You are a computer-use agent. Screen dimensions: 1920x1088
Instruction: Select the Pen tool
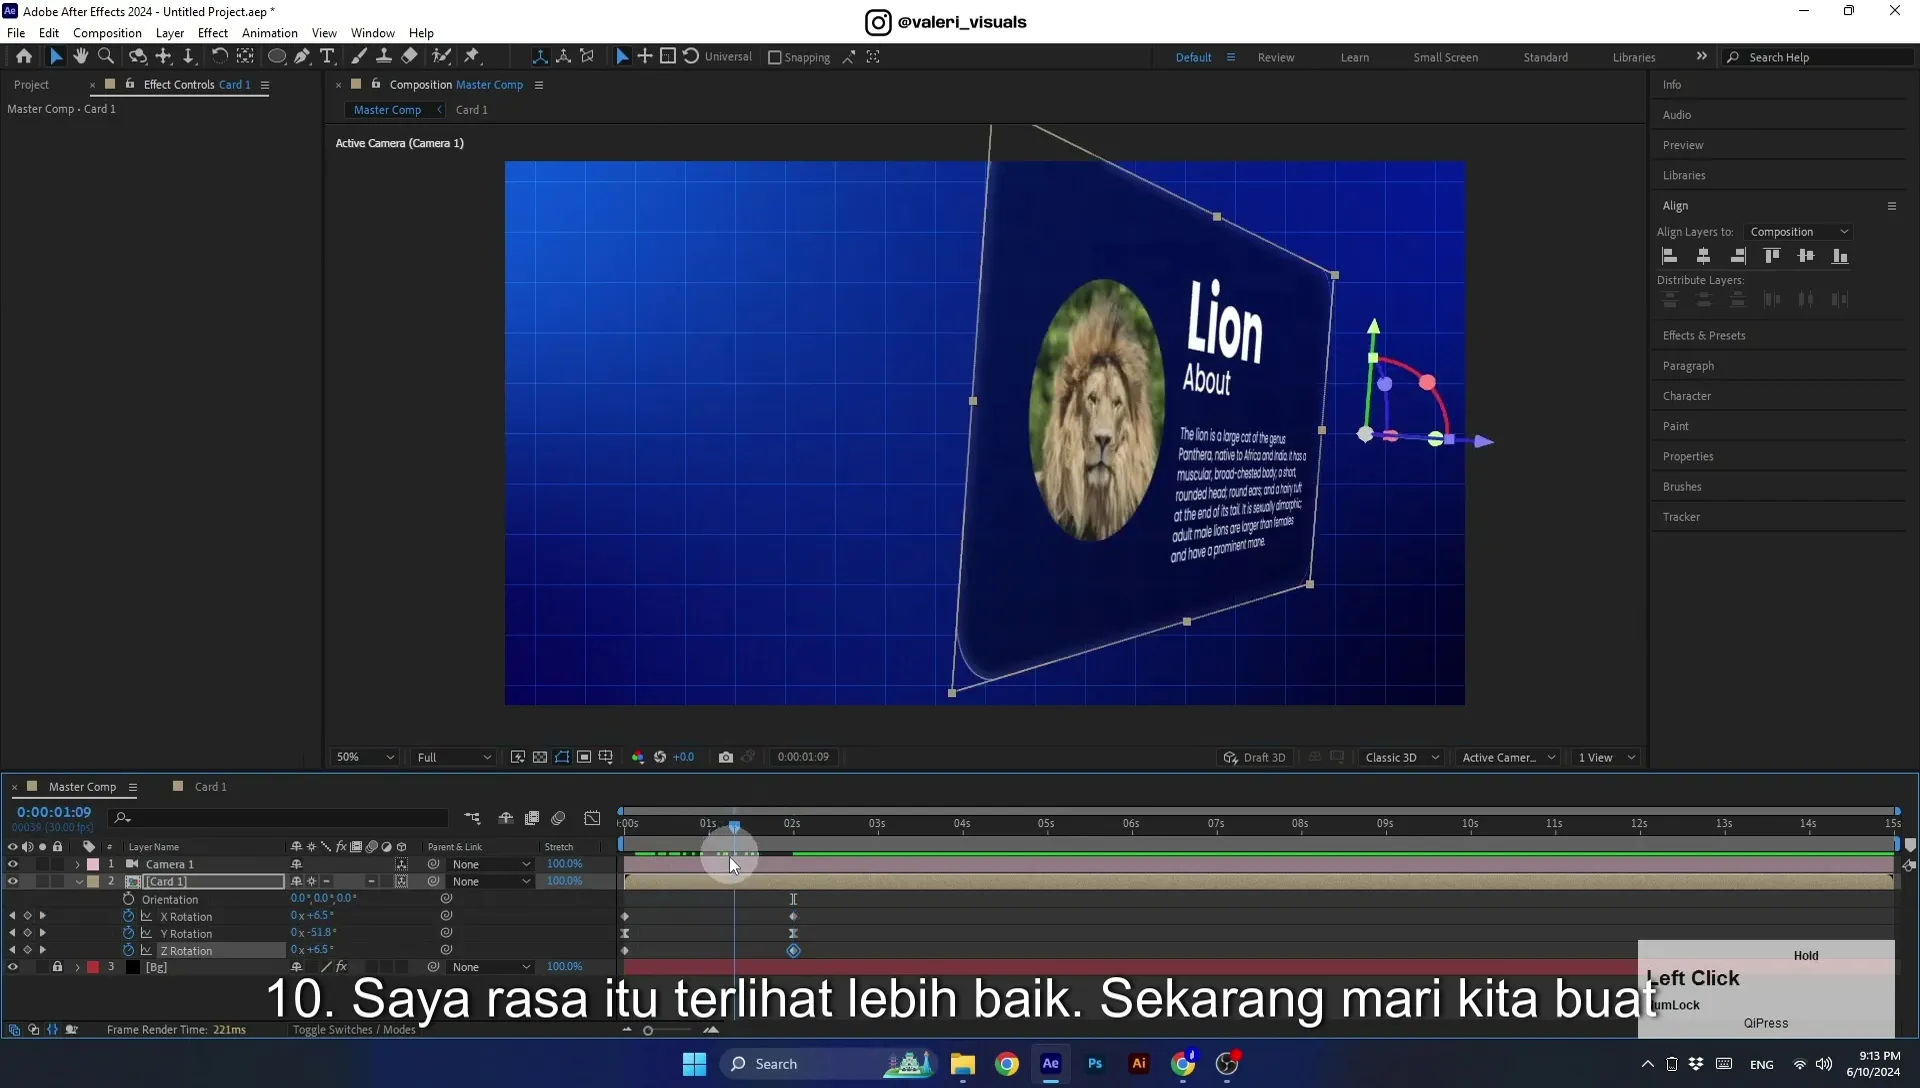(x=302, y=57)
